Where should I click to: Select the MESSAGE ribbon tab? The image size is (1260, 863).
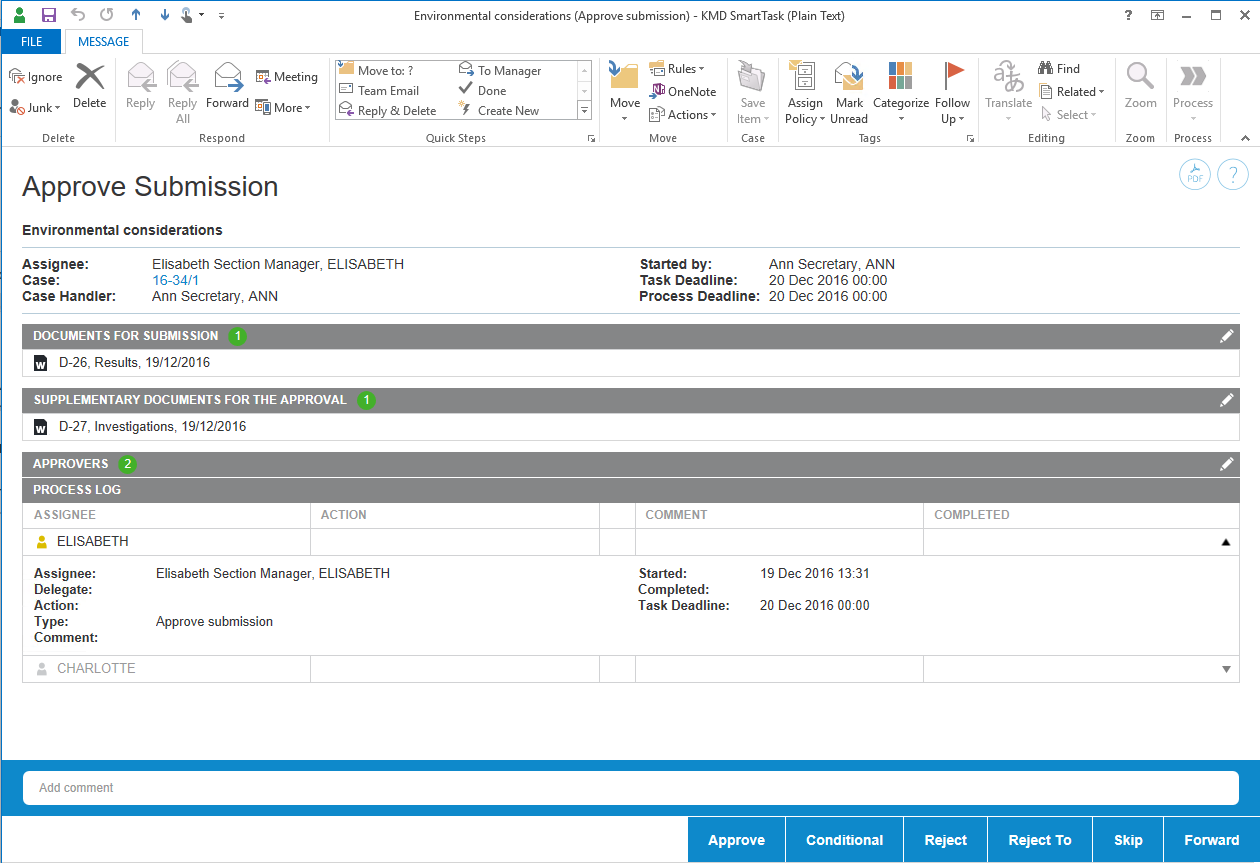[104, 42]
